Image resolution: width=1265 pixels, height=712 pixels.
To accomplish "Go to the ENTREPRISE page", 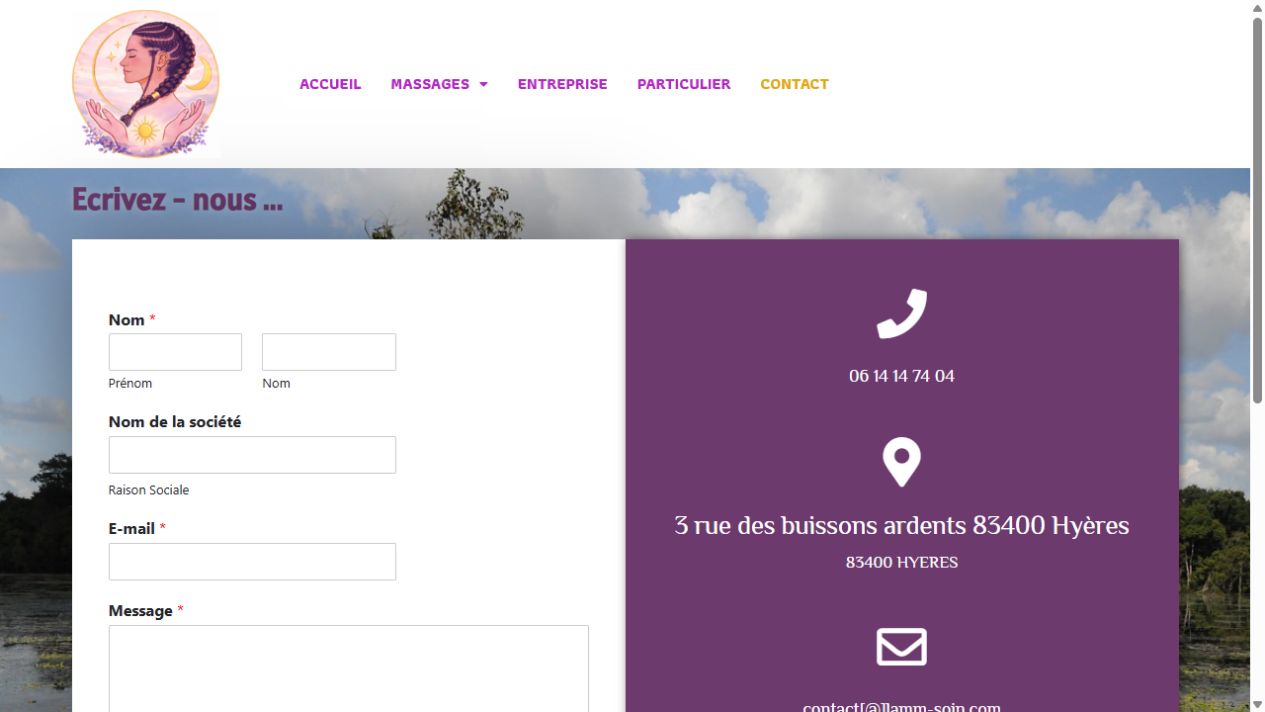I will point(562,84).
